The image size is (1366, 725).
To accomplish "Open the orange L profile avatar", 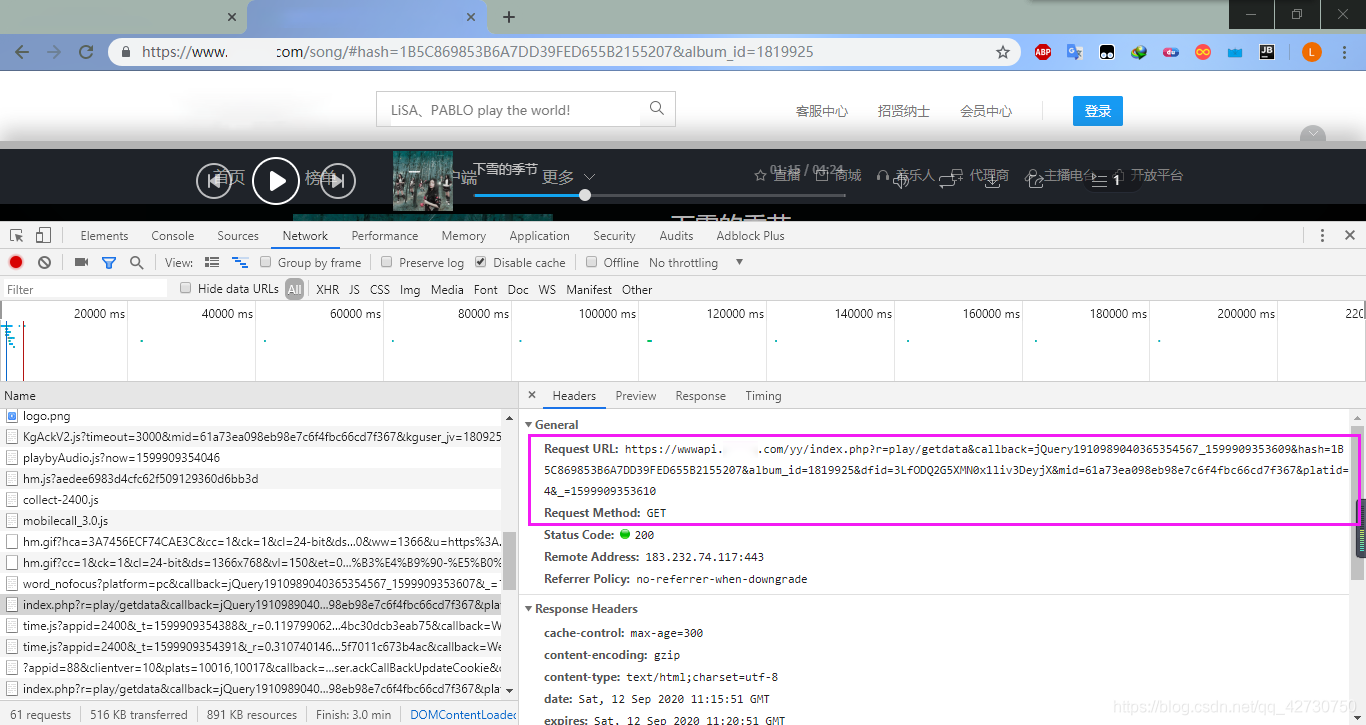I will tap(1312, 52).
